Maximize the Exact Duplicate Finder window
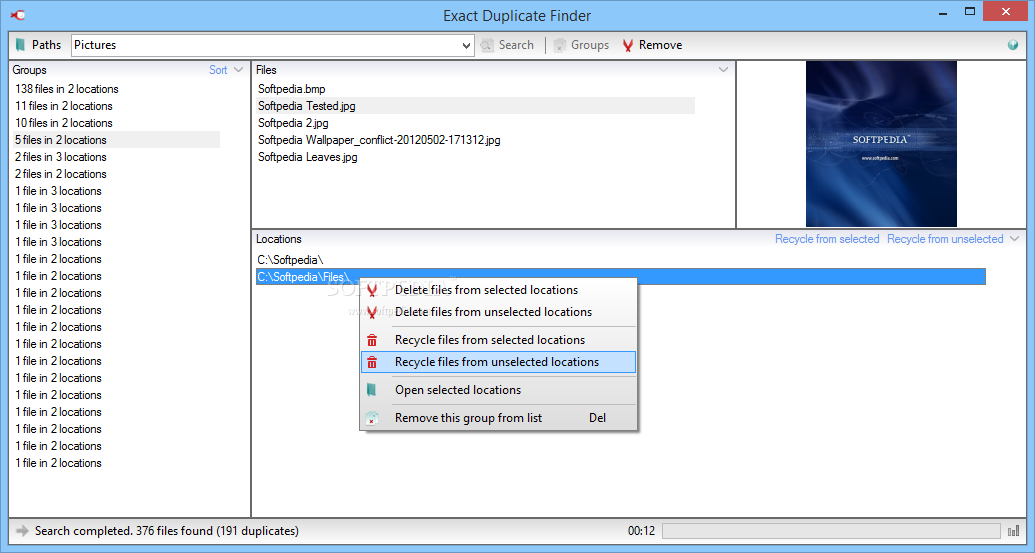 tap(970, 11)
